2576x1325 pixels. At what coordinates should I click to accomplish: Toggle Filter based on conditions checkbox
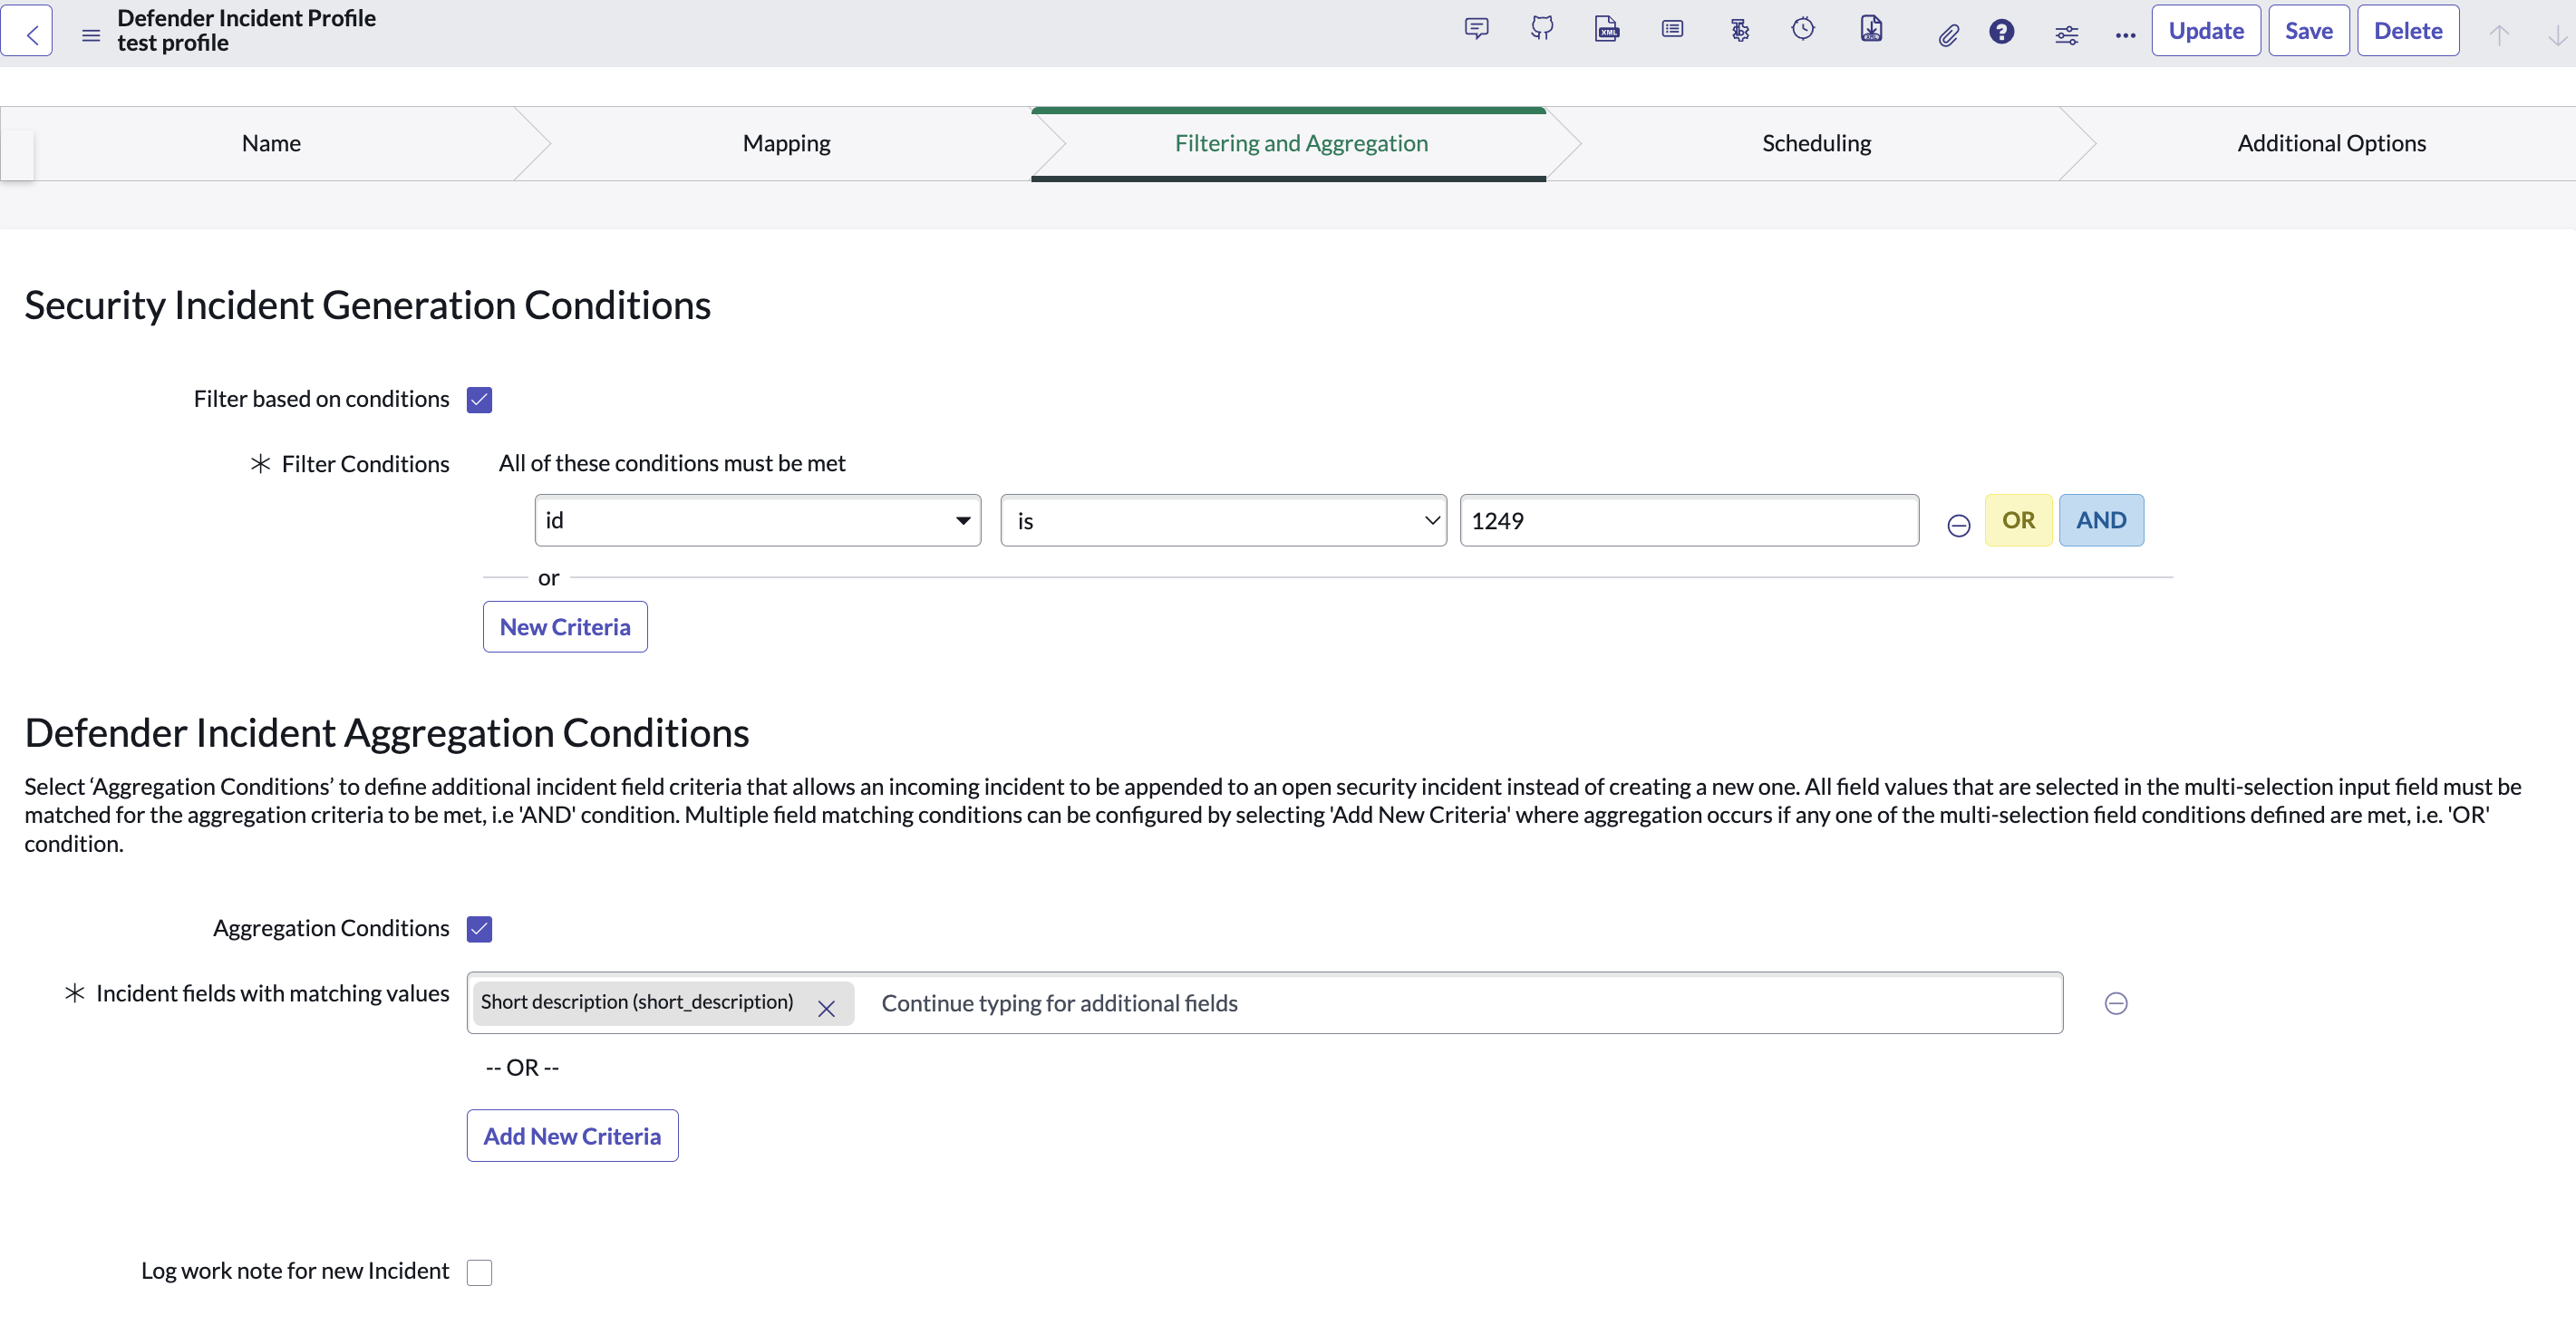click(479, 400)
